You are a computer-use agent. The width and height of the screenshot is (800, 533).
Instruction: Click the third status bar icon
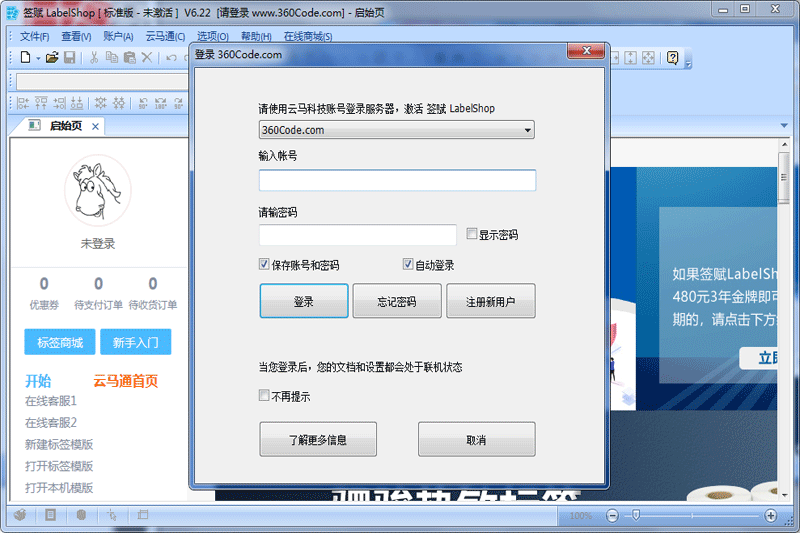81,515
